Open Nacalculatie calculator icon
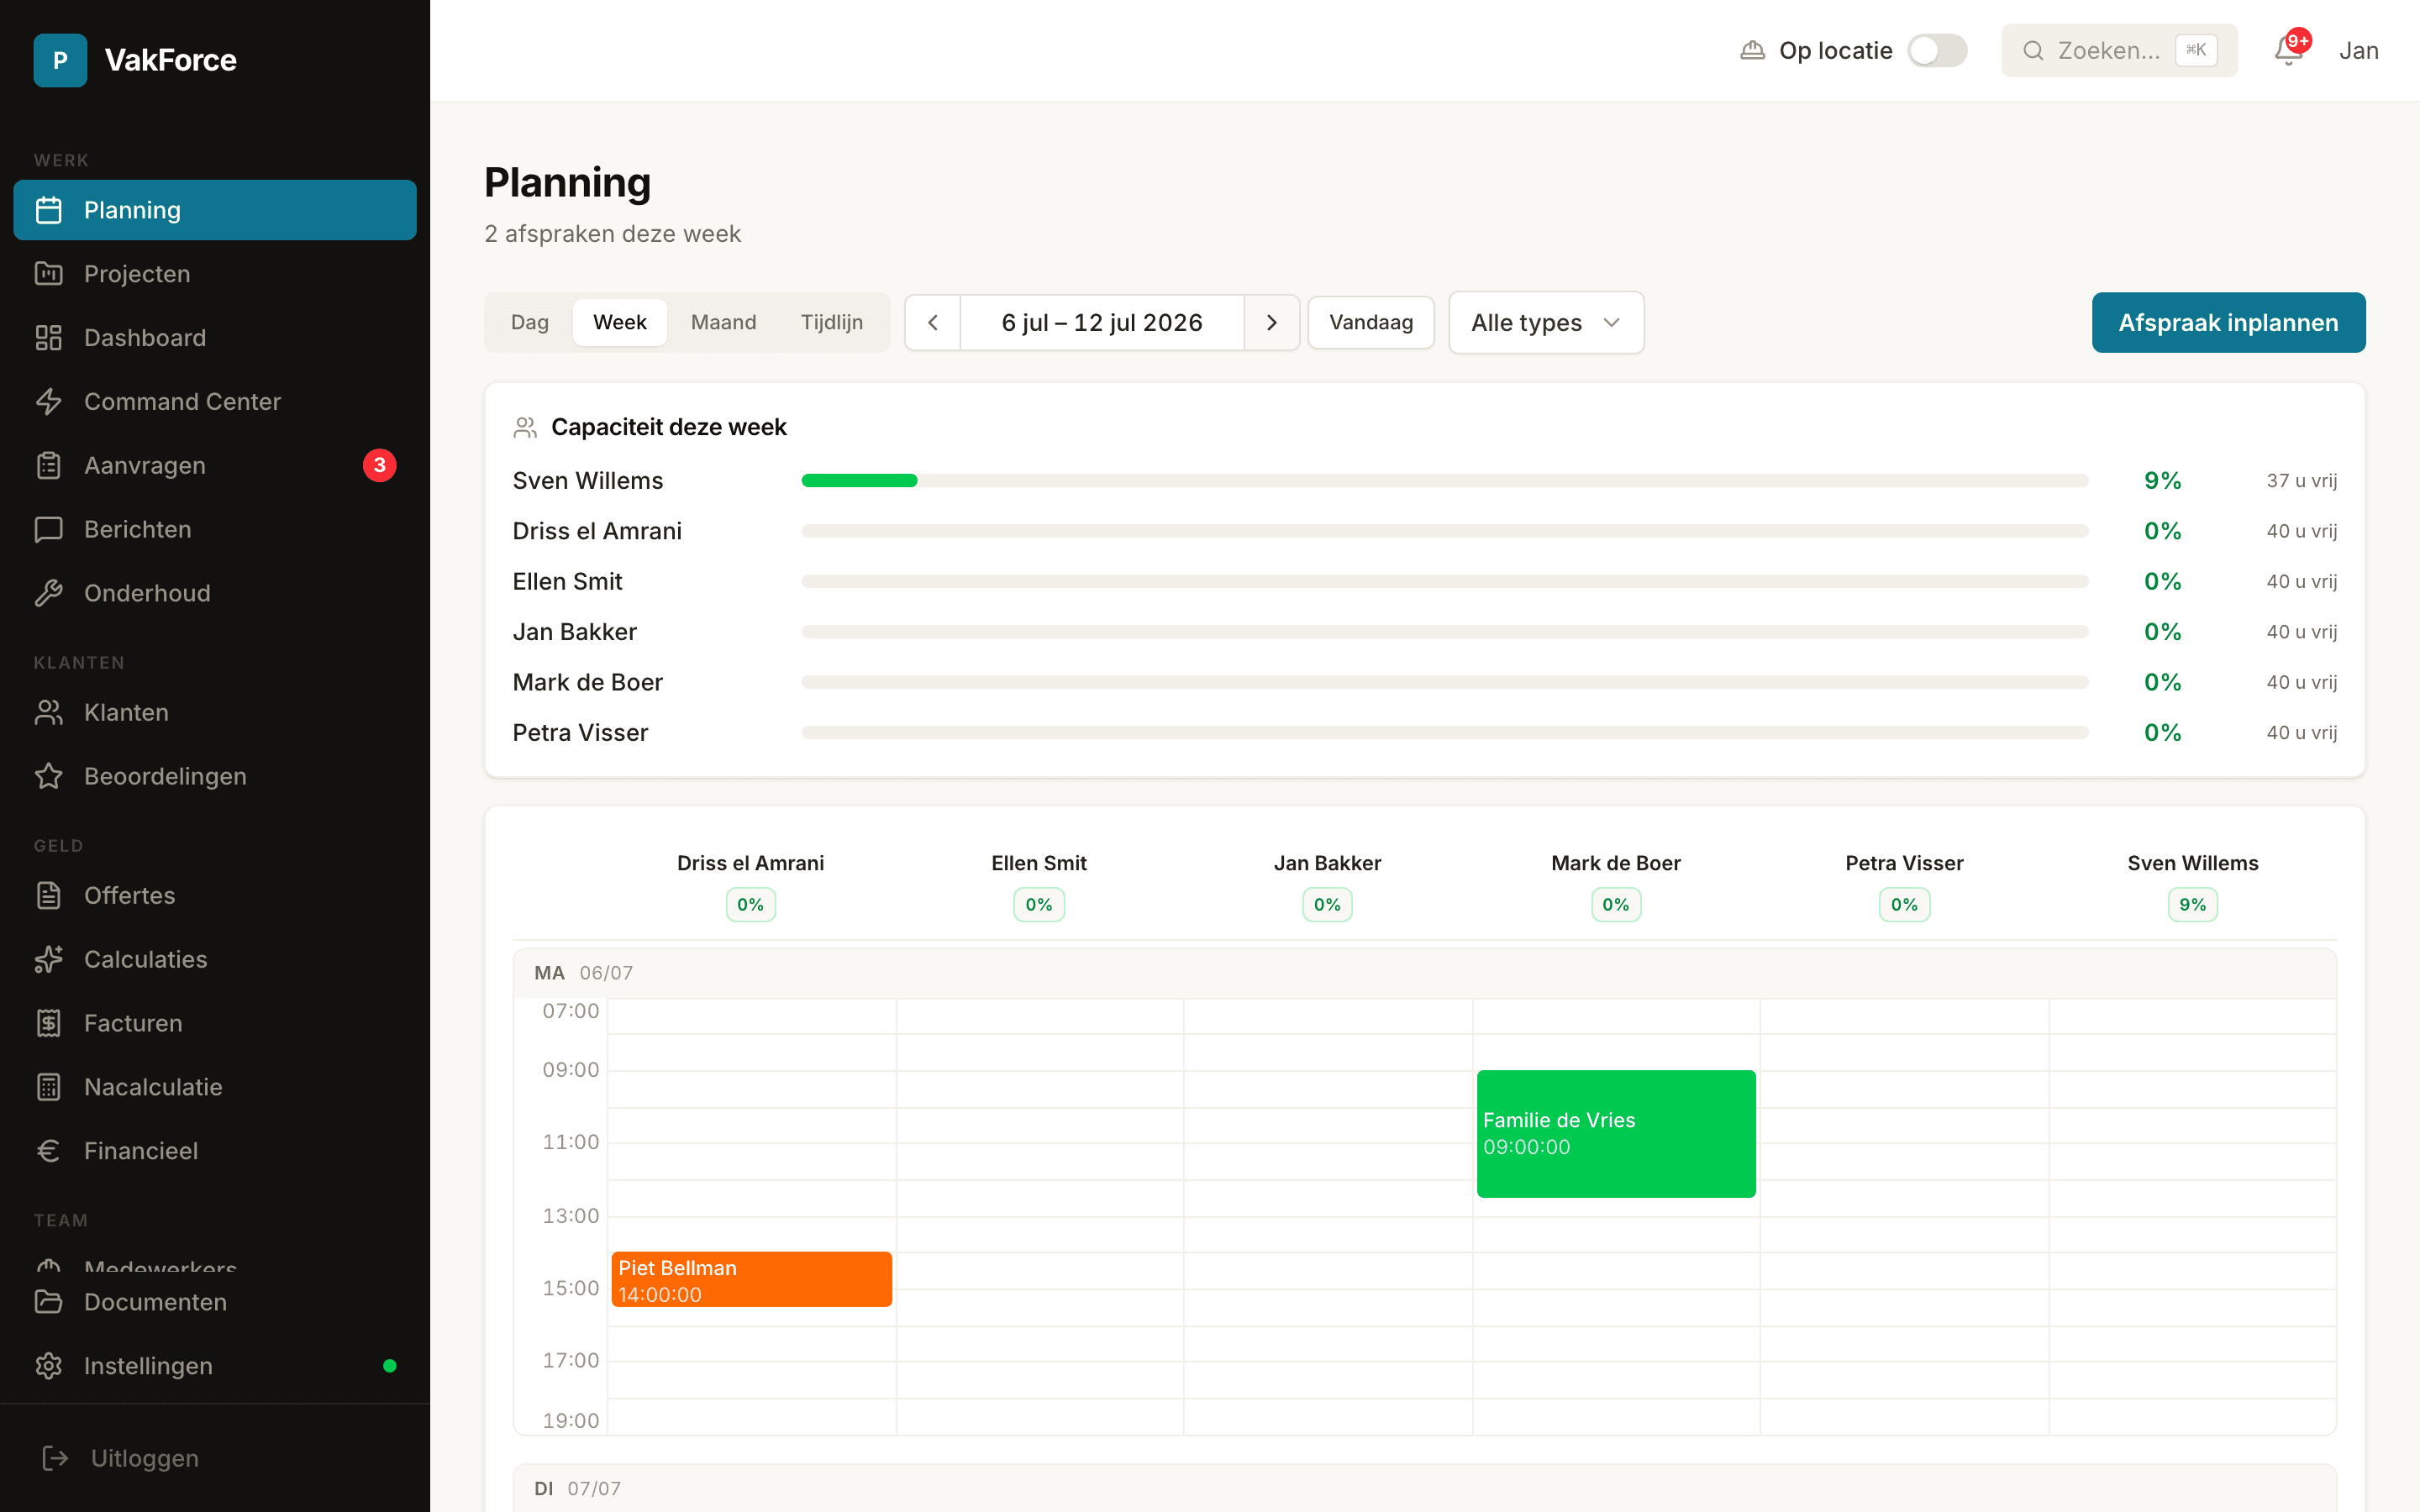This screenshot has height=1512, width=2420. point(49,1088)
